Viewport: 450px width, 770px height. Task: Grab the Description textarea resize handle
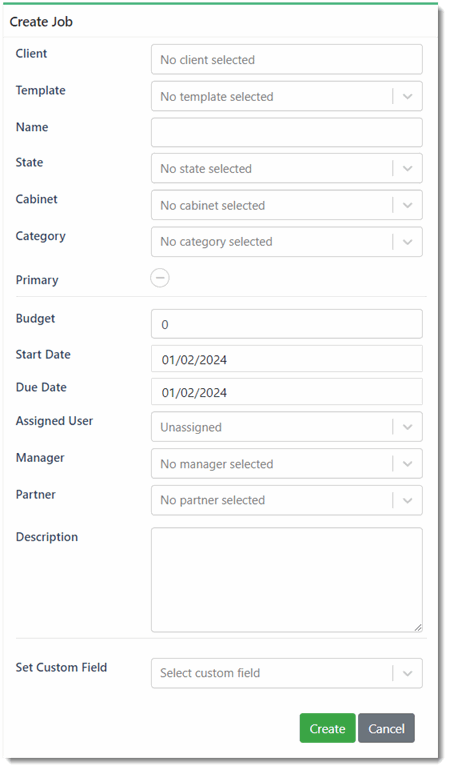click(x=418, y=627)
